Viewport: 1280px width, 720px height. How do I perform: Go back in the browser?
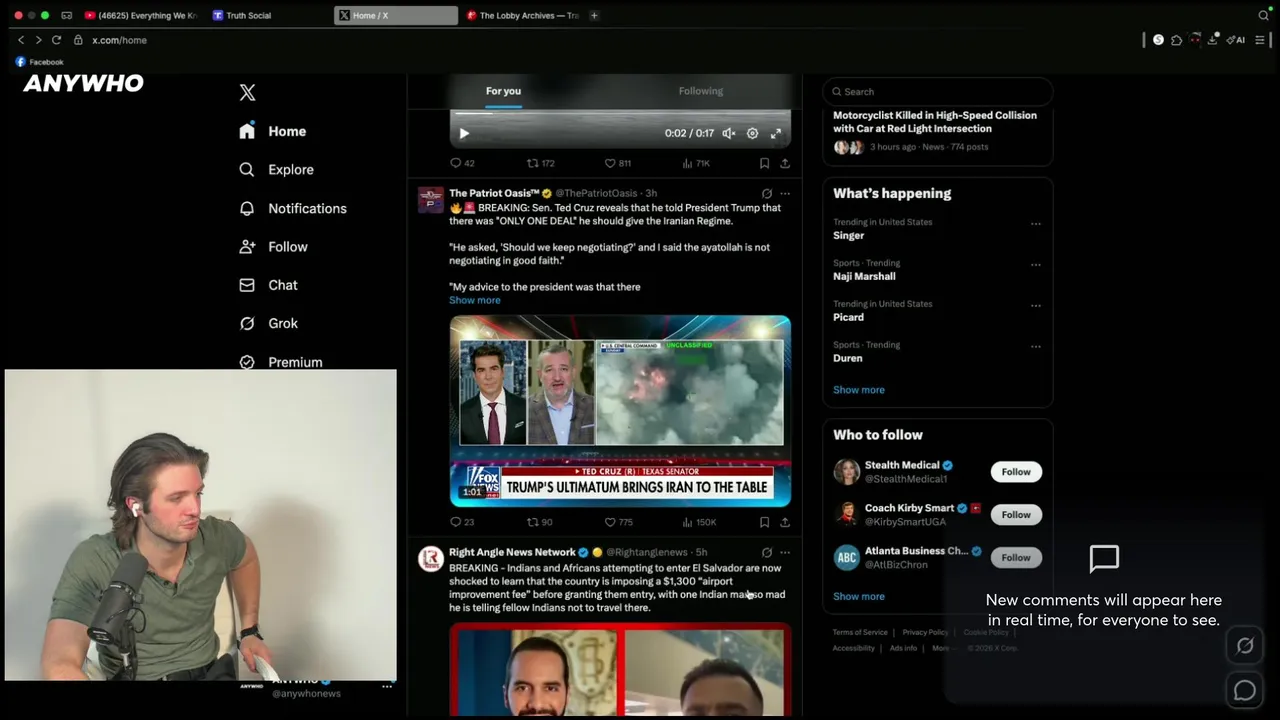(x=21, y=40)
